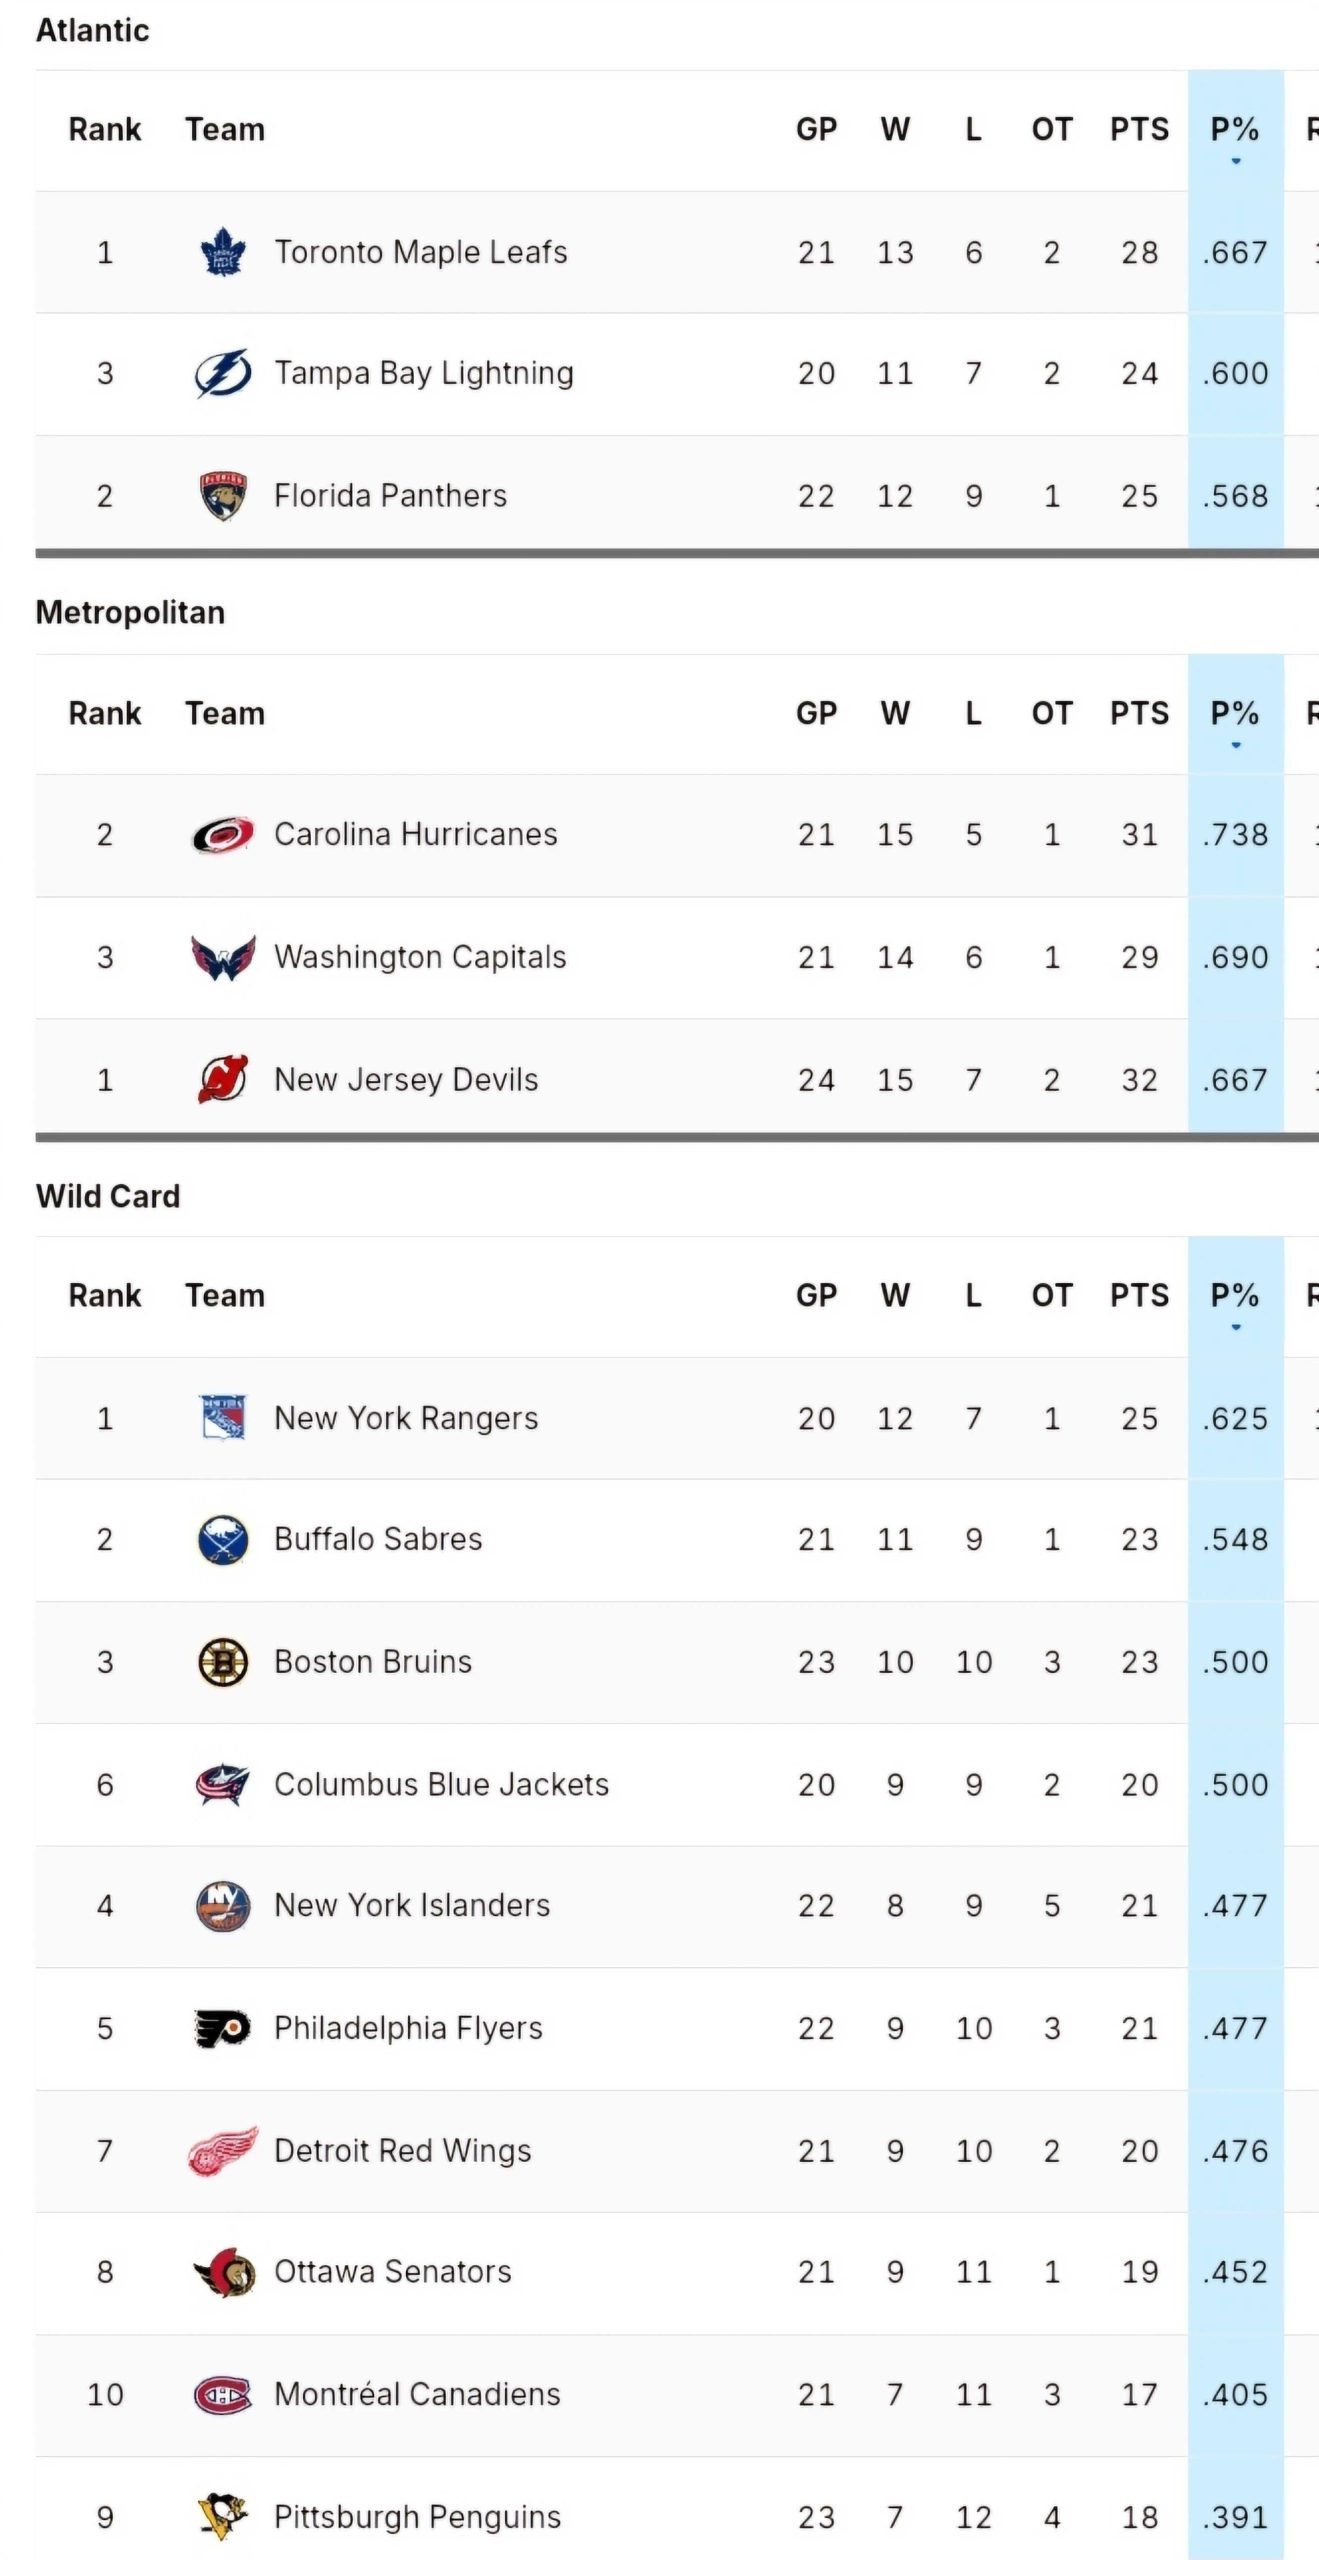Sort Atlantic table by PTS header

pyautogui.click(x=1138, y=130)
